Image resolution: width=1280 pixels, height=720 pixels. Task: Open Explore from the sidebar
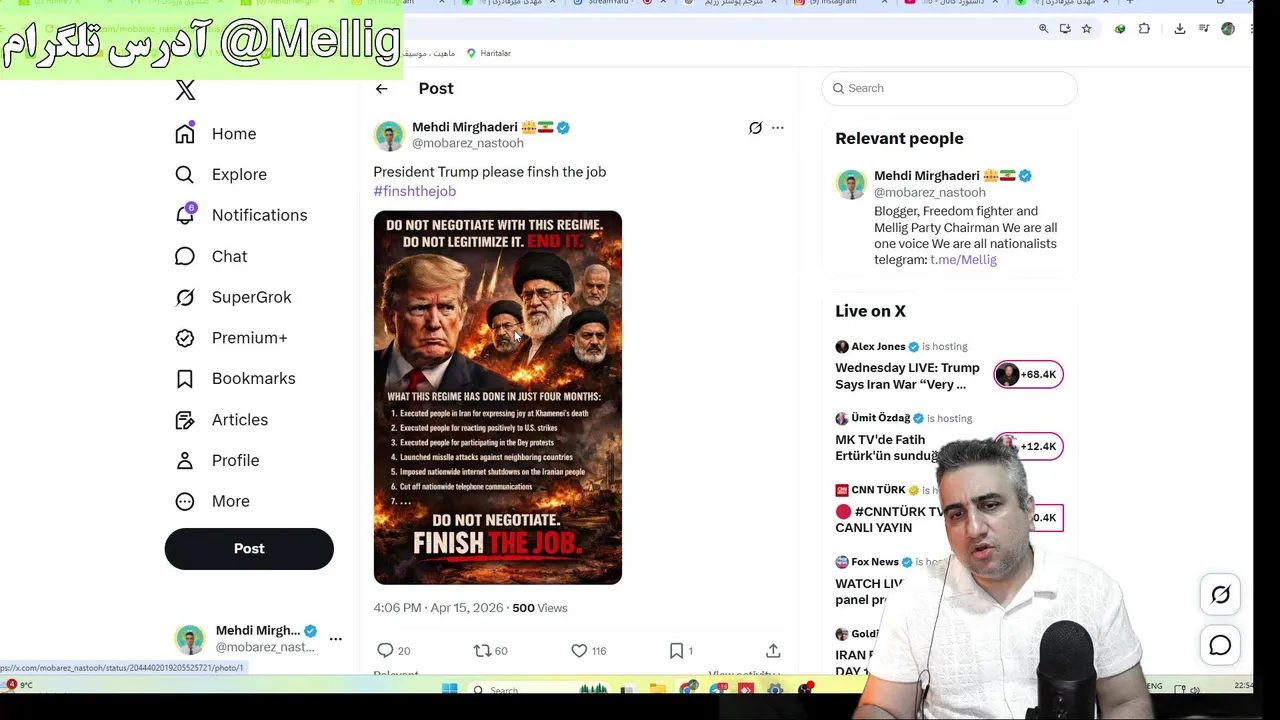click(x=221, y=174)
